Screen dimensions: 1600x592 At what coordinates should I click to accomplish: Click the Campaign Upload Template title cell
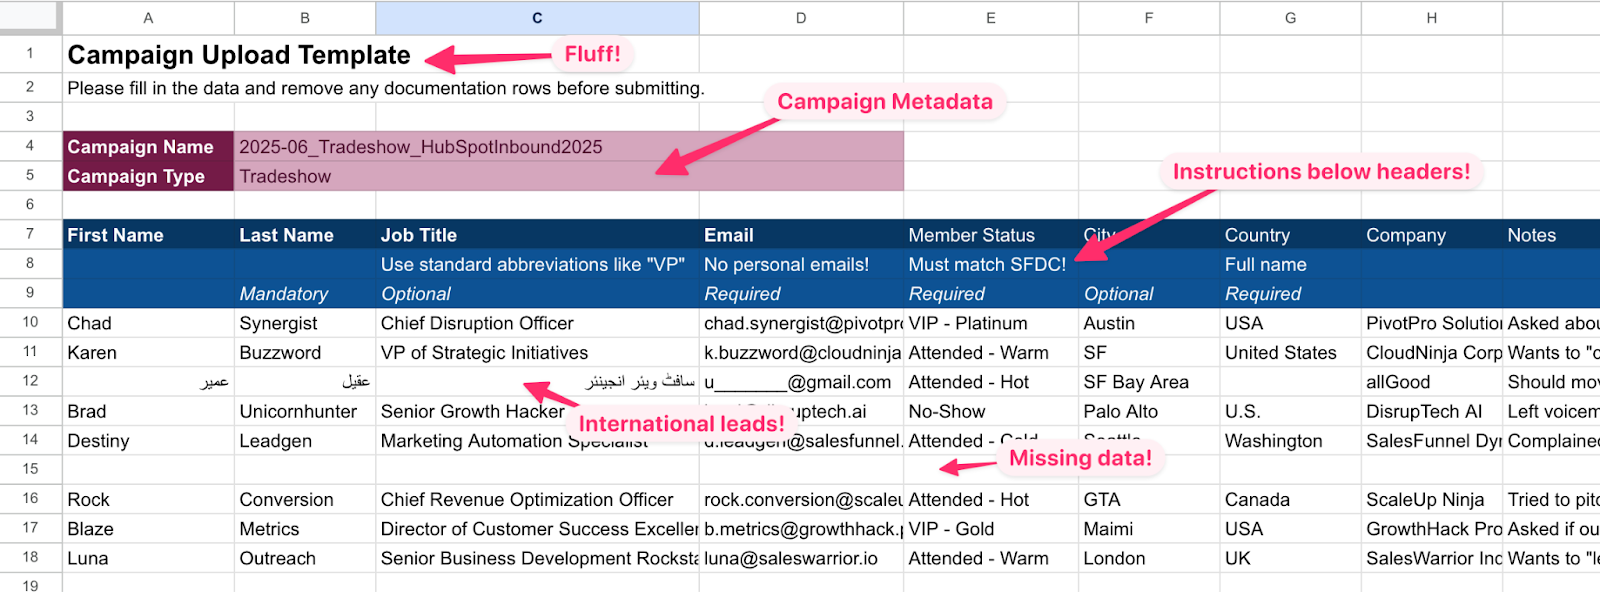pos(239,55)
